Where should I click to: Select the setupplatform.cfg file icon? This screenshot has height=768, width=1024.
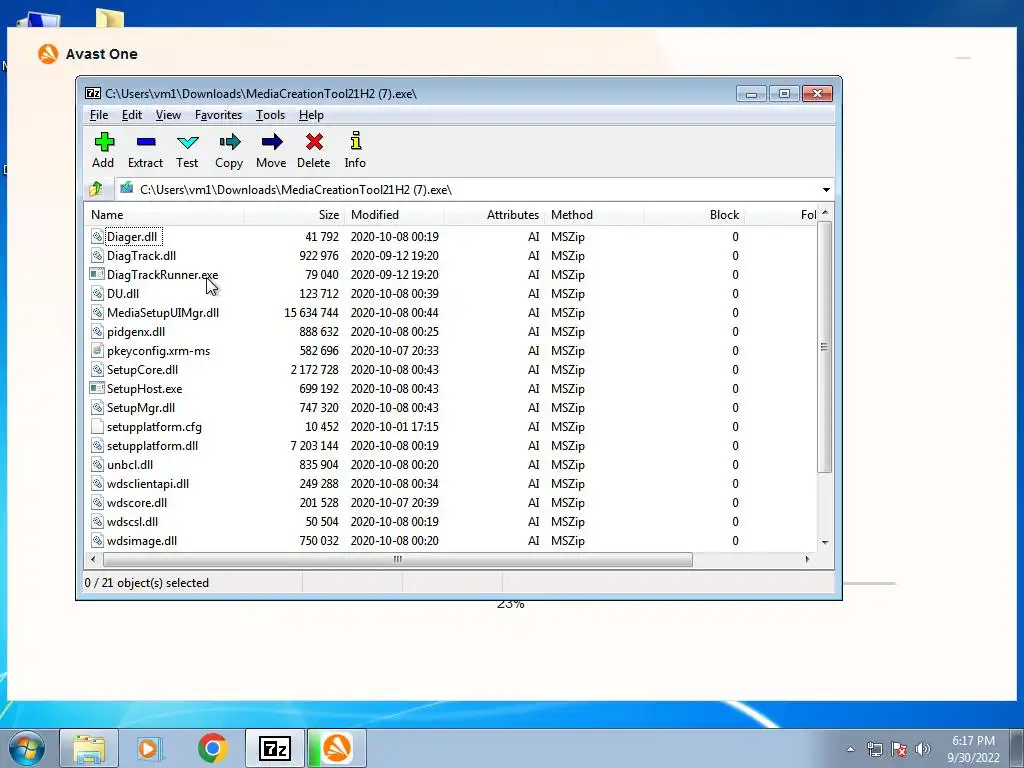click(x=97, y=426)
